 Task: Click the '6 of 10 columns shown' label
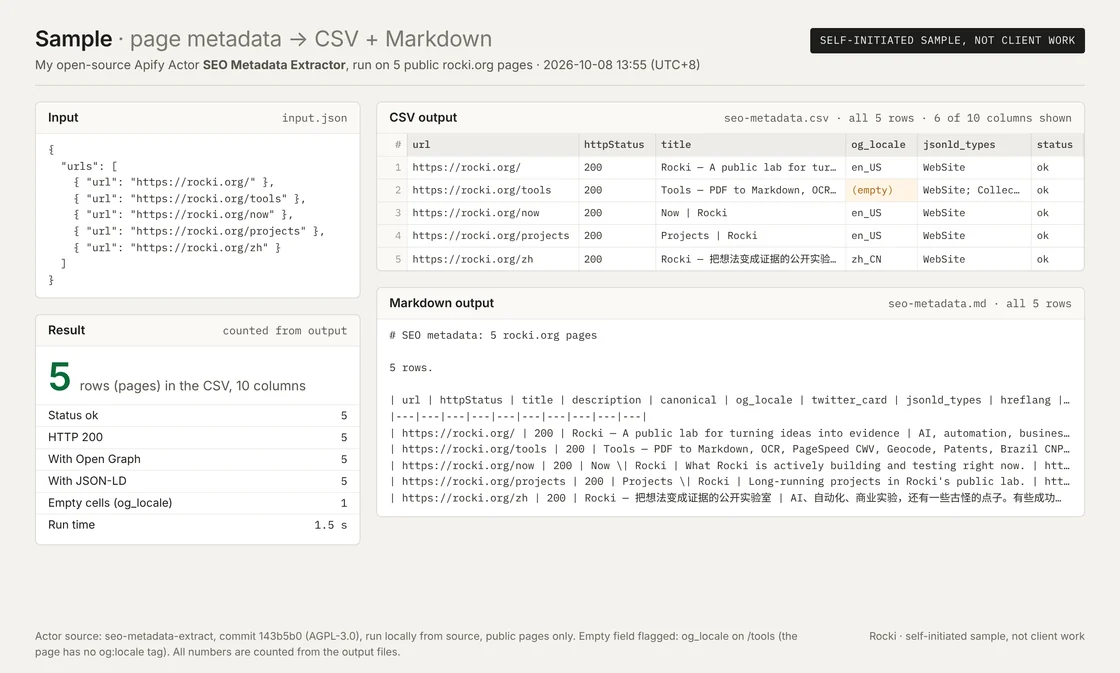pyautogui.click(x=1002, y=118)
